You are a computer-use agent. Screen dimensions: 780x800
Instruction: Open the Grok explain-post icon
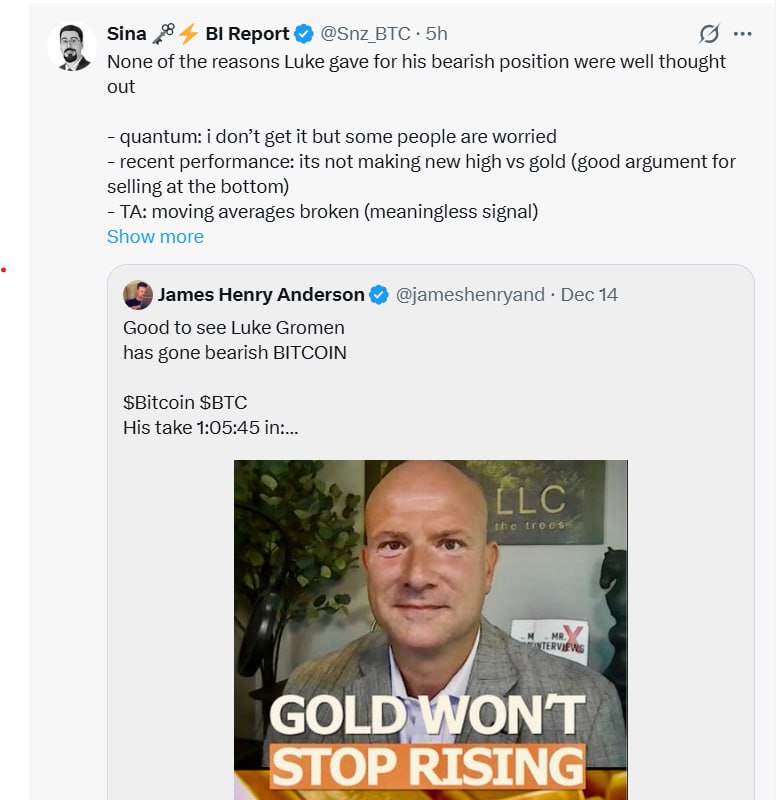(x=709, y=34)
